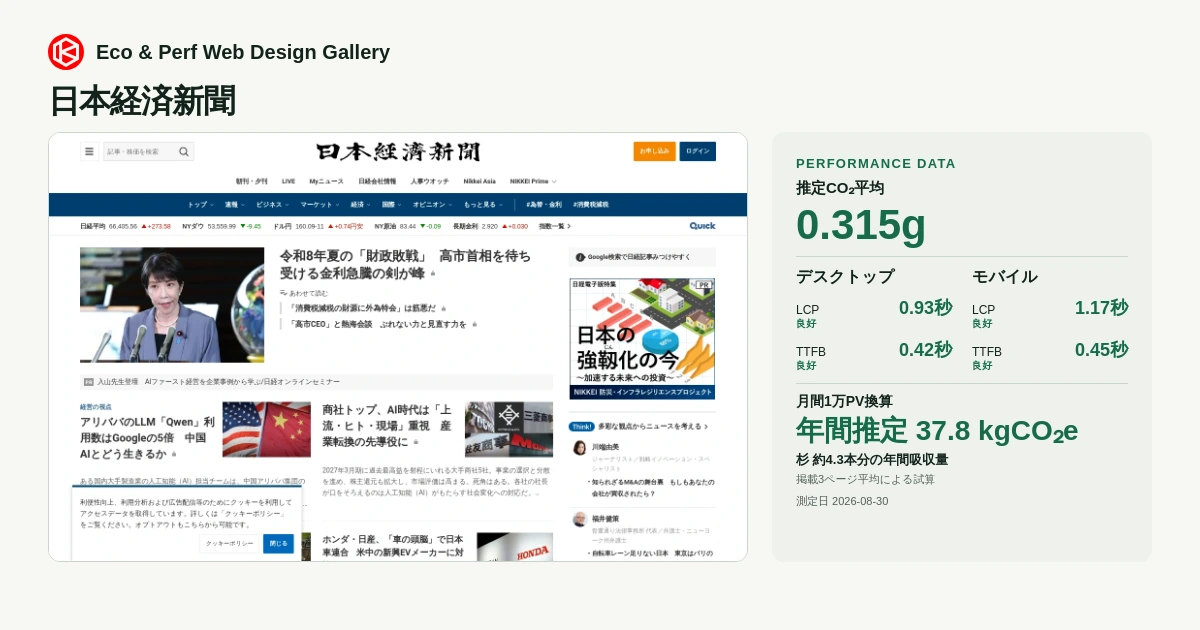Screen dimensions: 1200x630
Task: Click 川端由美's round avatar
Action: click(x=579, y=447)
